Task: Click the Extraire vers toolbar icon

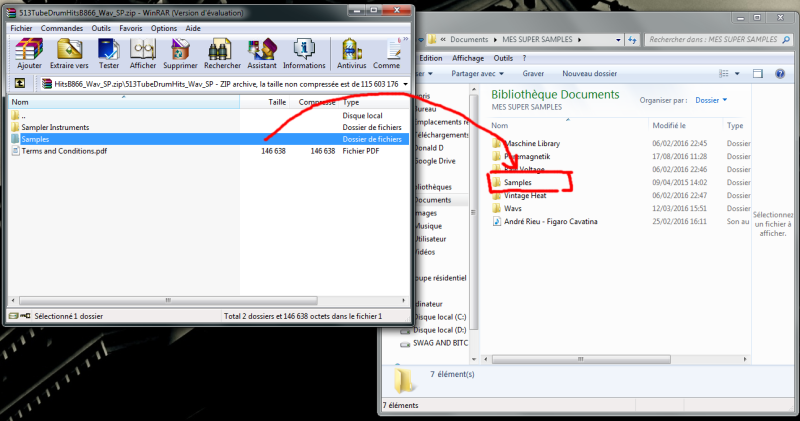Action: [69, 50]
